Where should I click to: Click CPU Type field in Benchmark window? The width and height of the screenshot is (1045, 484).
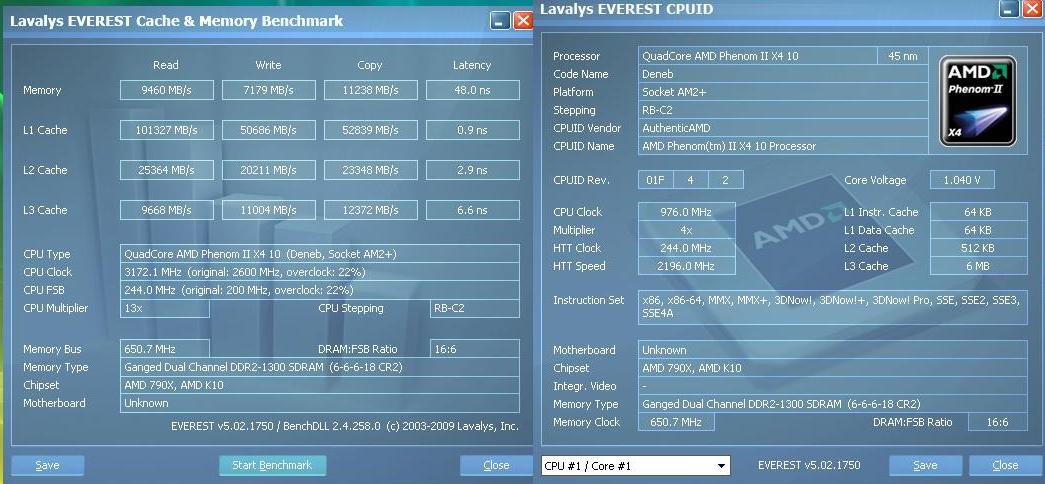tap(320, 254)
